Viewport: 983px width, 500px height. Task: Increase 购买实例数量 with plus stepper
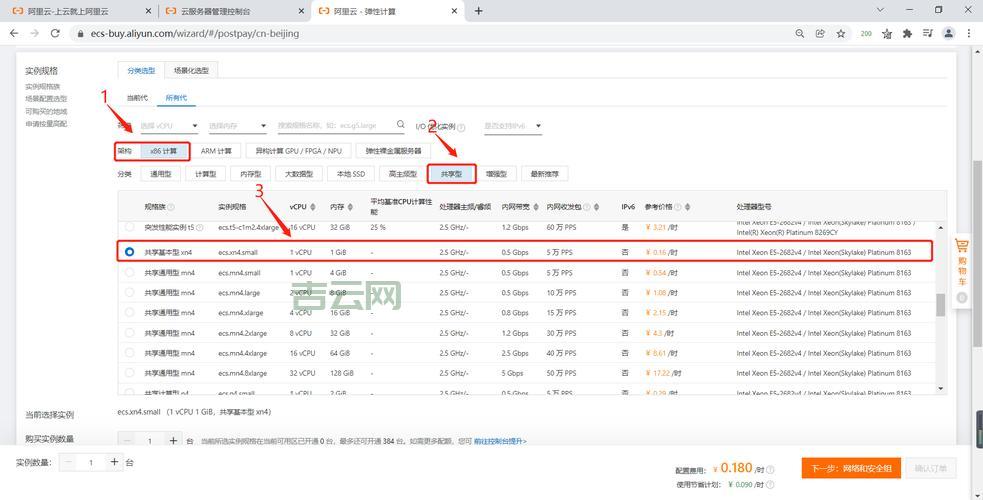(174, 440)
